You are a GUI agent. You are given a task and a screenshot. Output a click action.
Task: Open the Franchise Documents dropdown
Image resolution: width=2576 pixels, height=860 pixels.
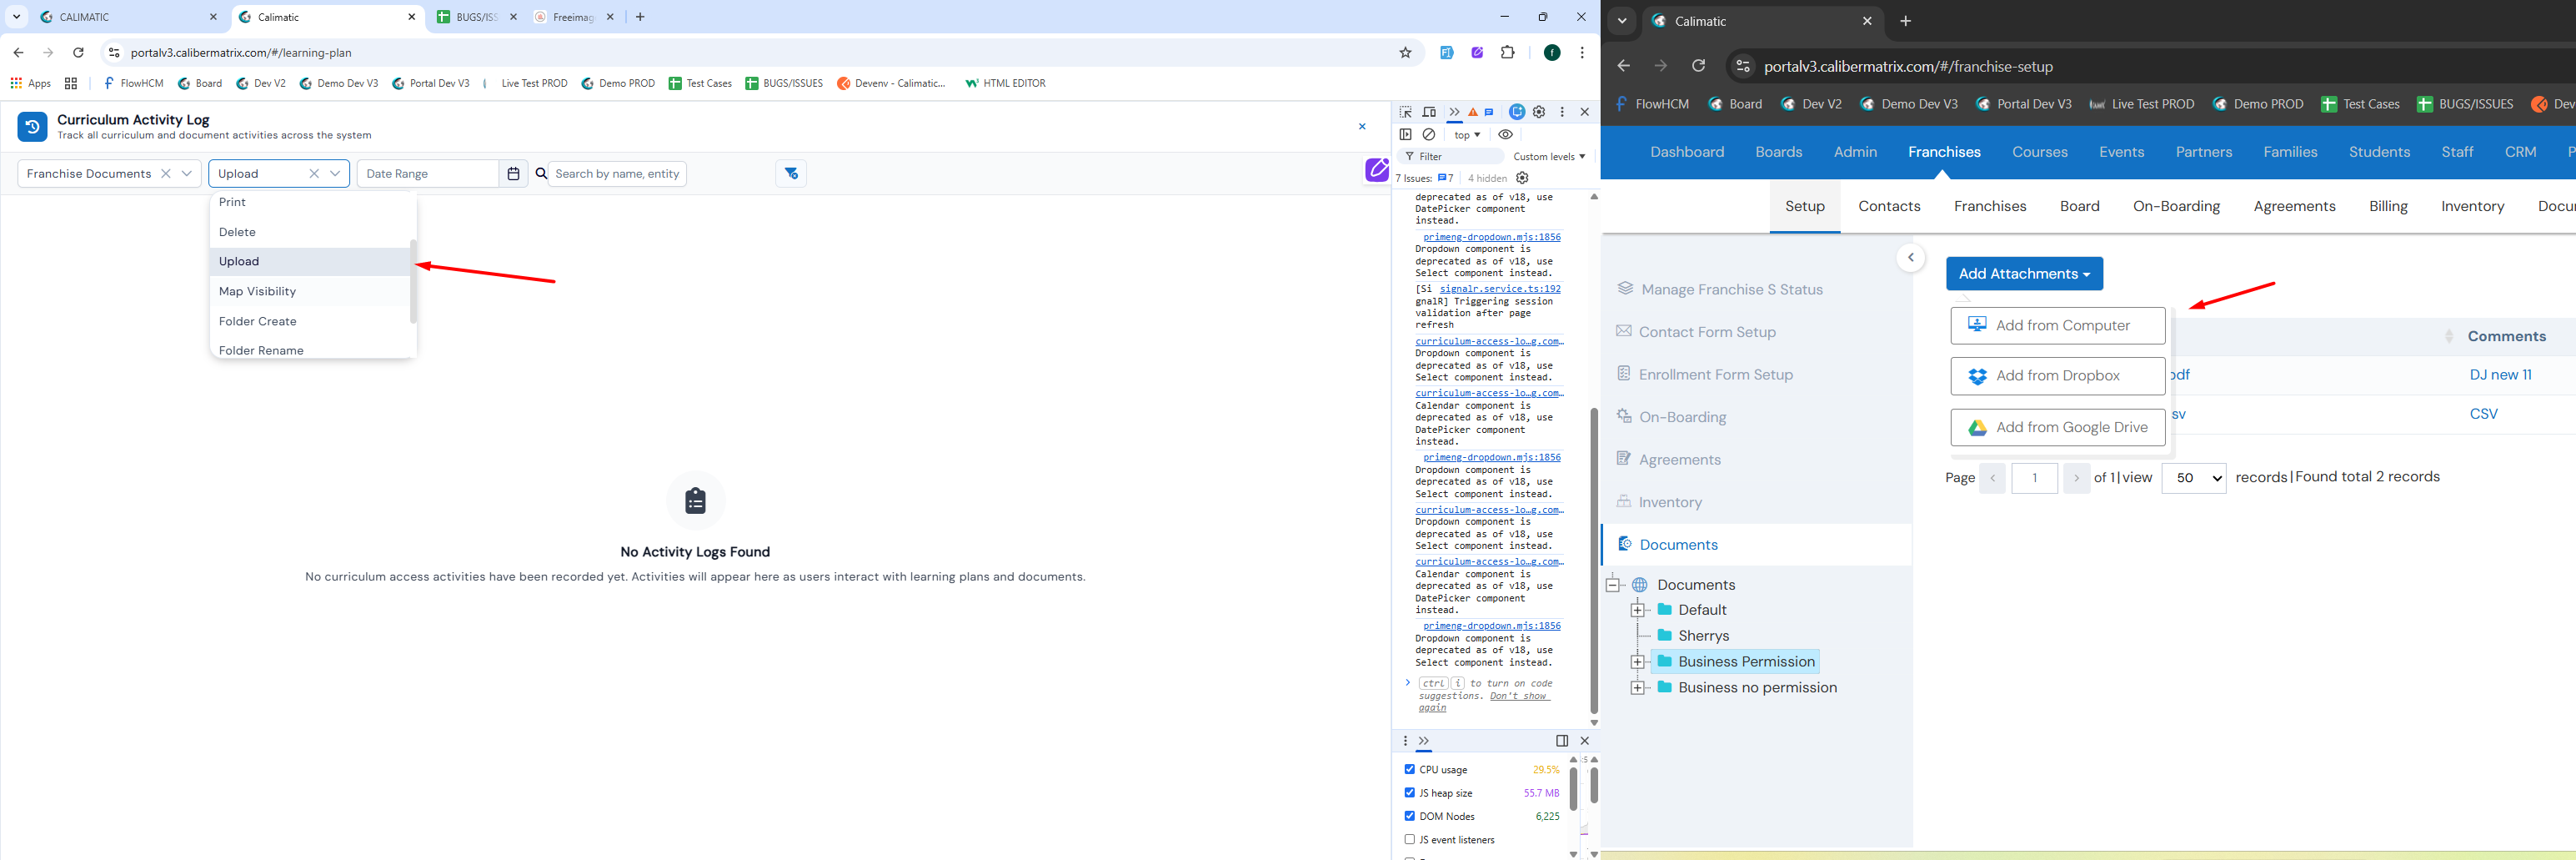pyautogui.click(x=187, y=174)
